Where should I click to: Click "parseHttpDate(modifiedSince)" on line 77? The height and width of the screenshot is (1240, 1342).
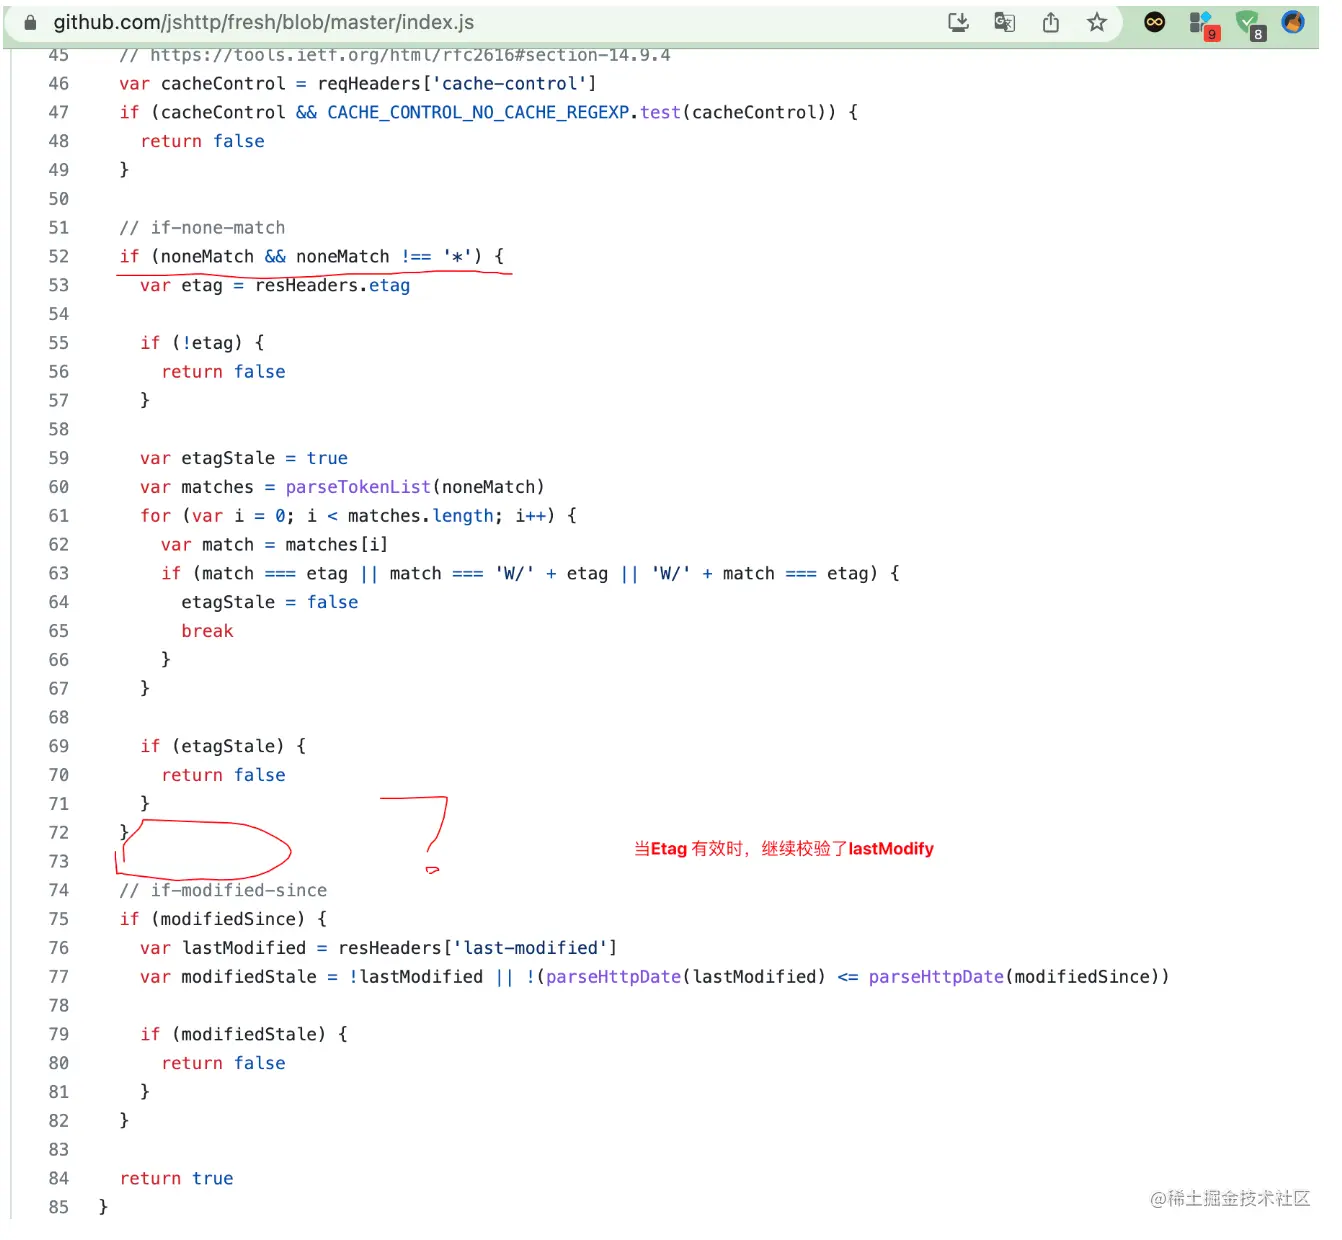point(1013,977)
